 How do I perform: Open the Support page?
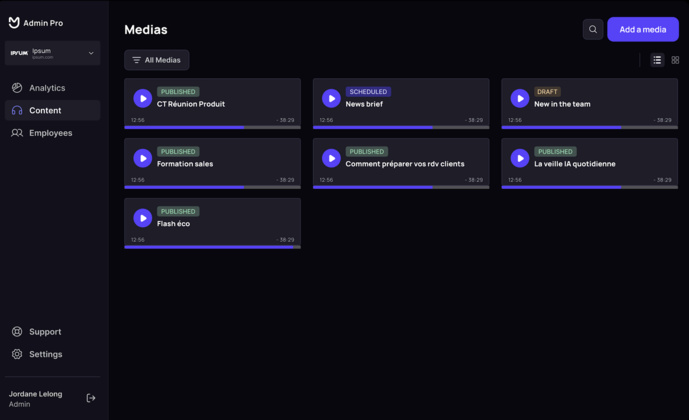pos(45,332)
